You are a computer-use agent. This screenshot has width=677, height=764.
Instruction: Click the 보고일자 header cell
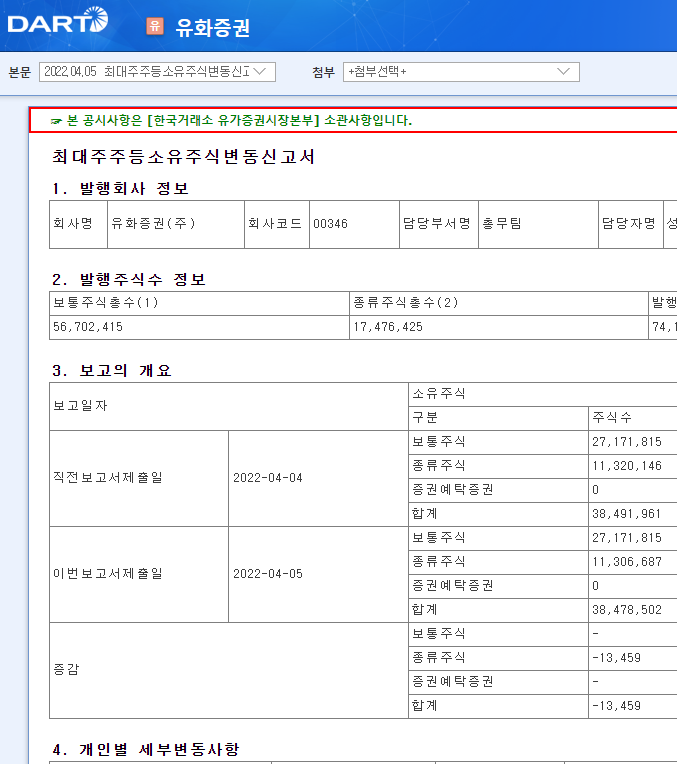229,406
